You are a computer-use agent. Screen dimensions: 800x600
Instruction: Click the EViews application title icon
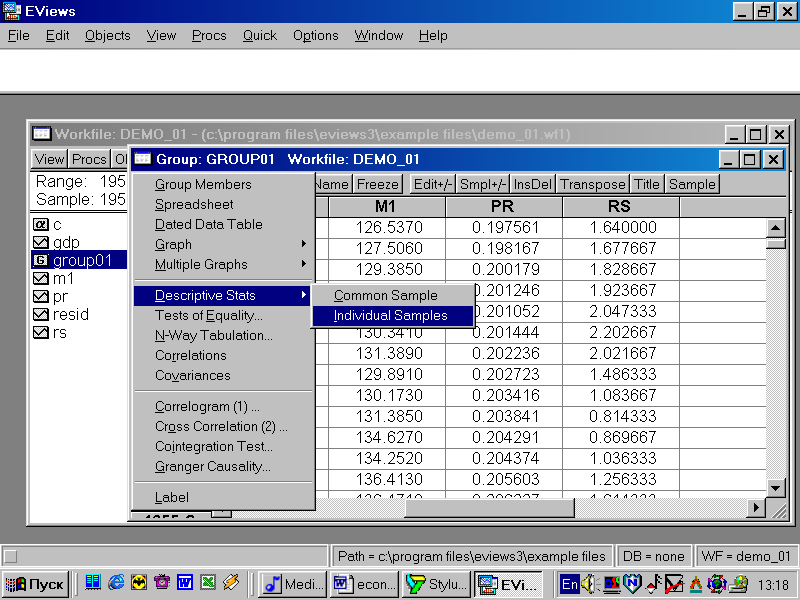[12, 11]
